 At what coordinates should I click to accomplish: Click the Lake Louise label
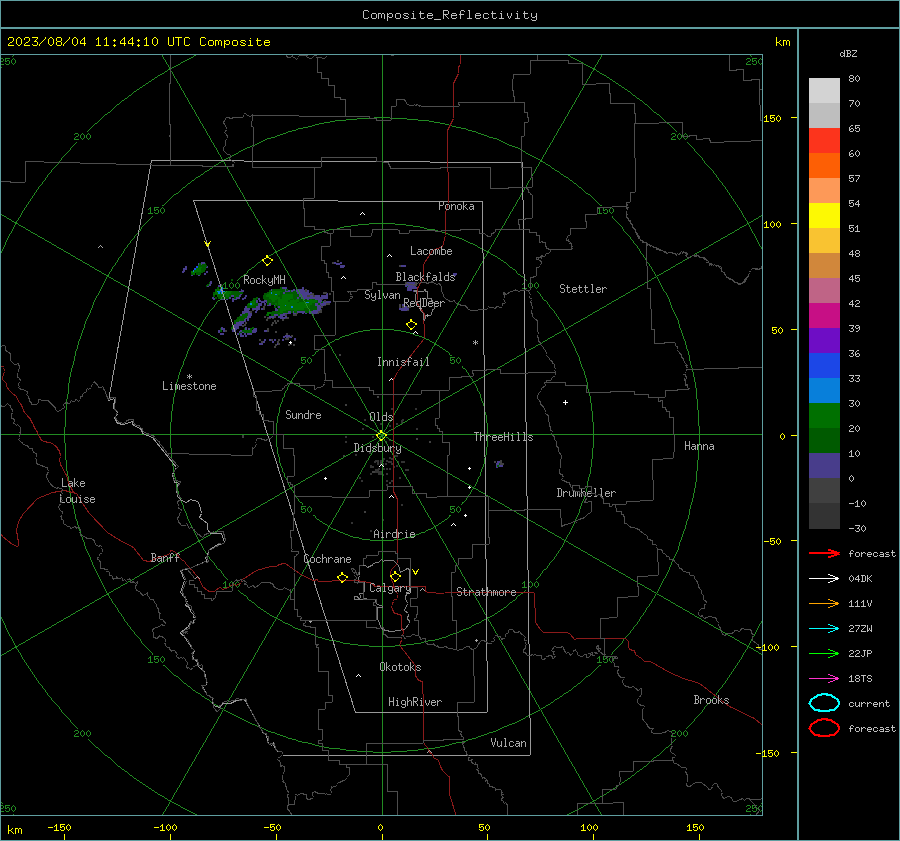[77, 491]
